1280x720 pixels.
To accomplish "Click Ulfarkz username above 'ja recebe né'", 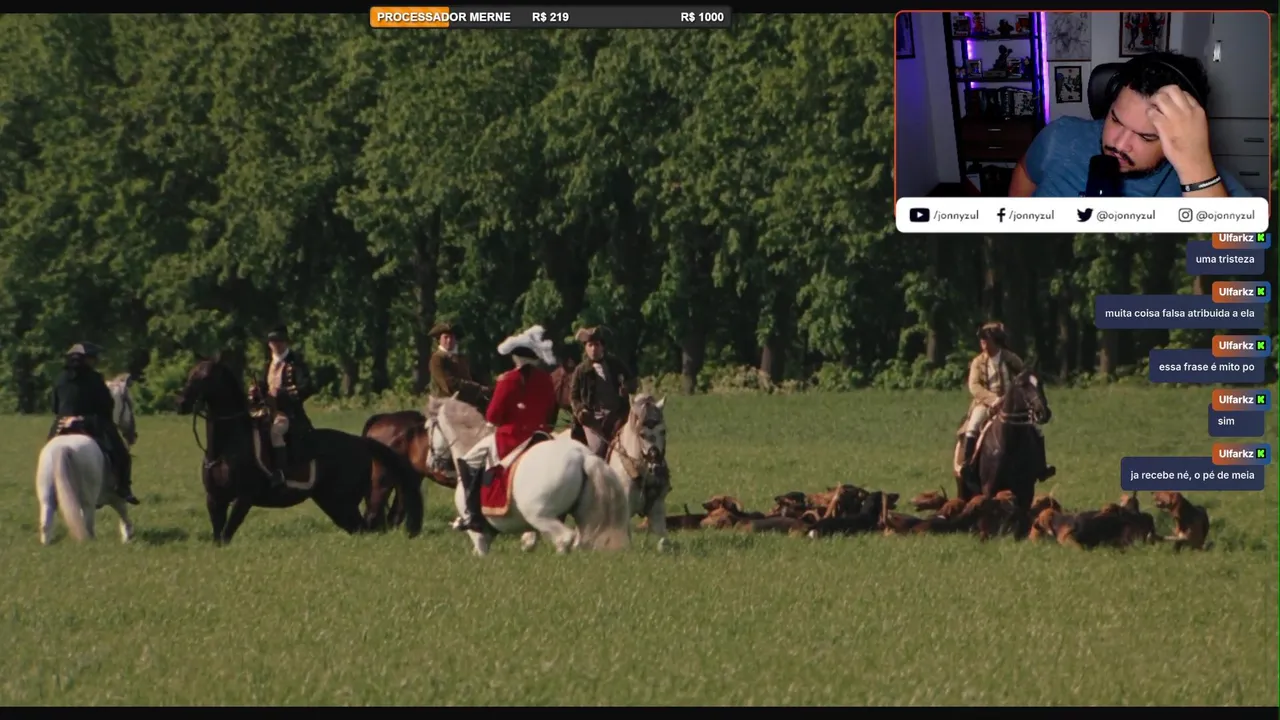I will [x=1236, y=454].
